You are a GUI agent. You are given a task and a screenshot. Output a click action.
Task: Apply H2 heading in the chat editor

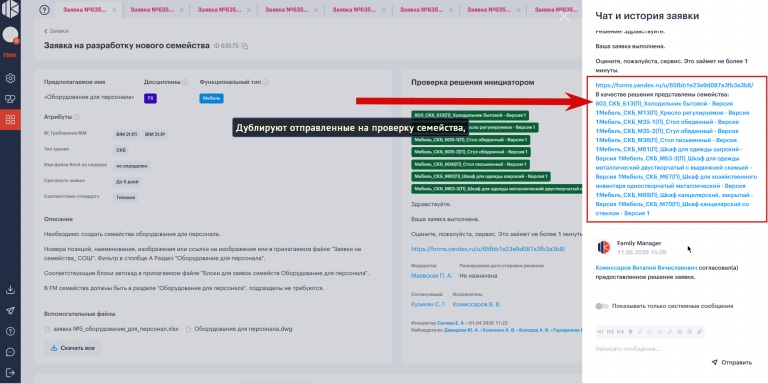pyautogui.click(x=610, y=332)
